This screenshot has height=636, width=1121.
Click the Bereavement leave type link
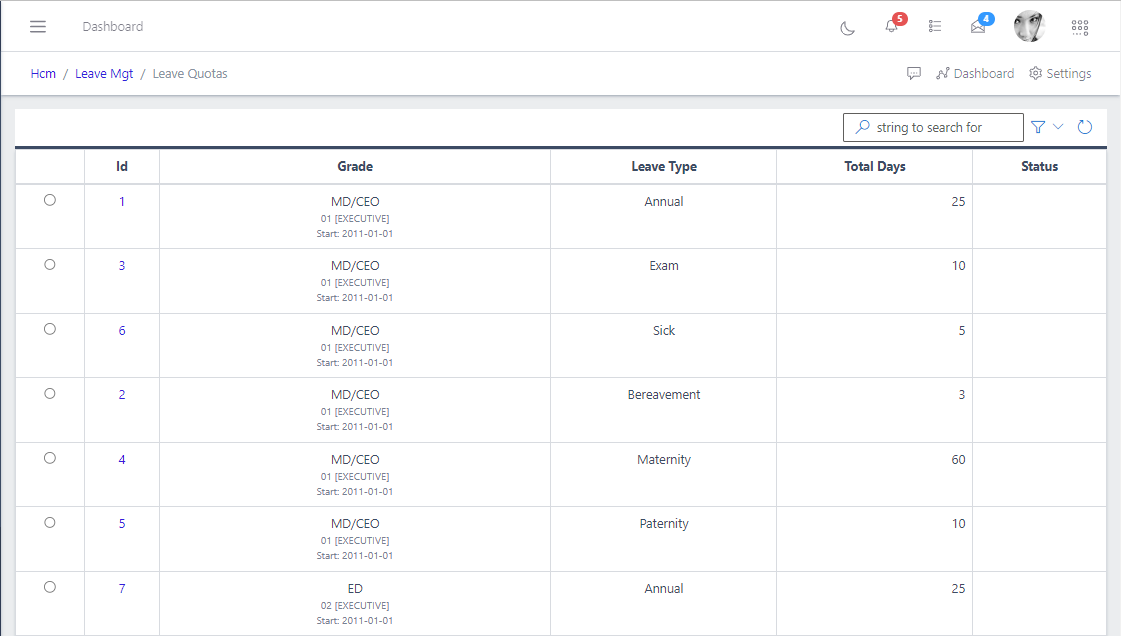click(x=663, y=394)
